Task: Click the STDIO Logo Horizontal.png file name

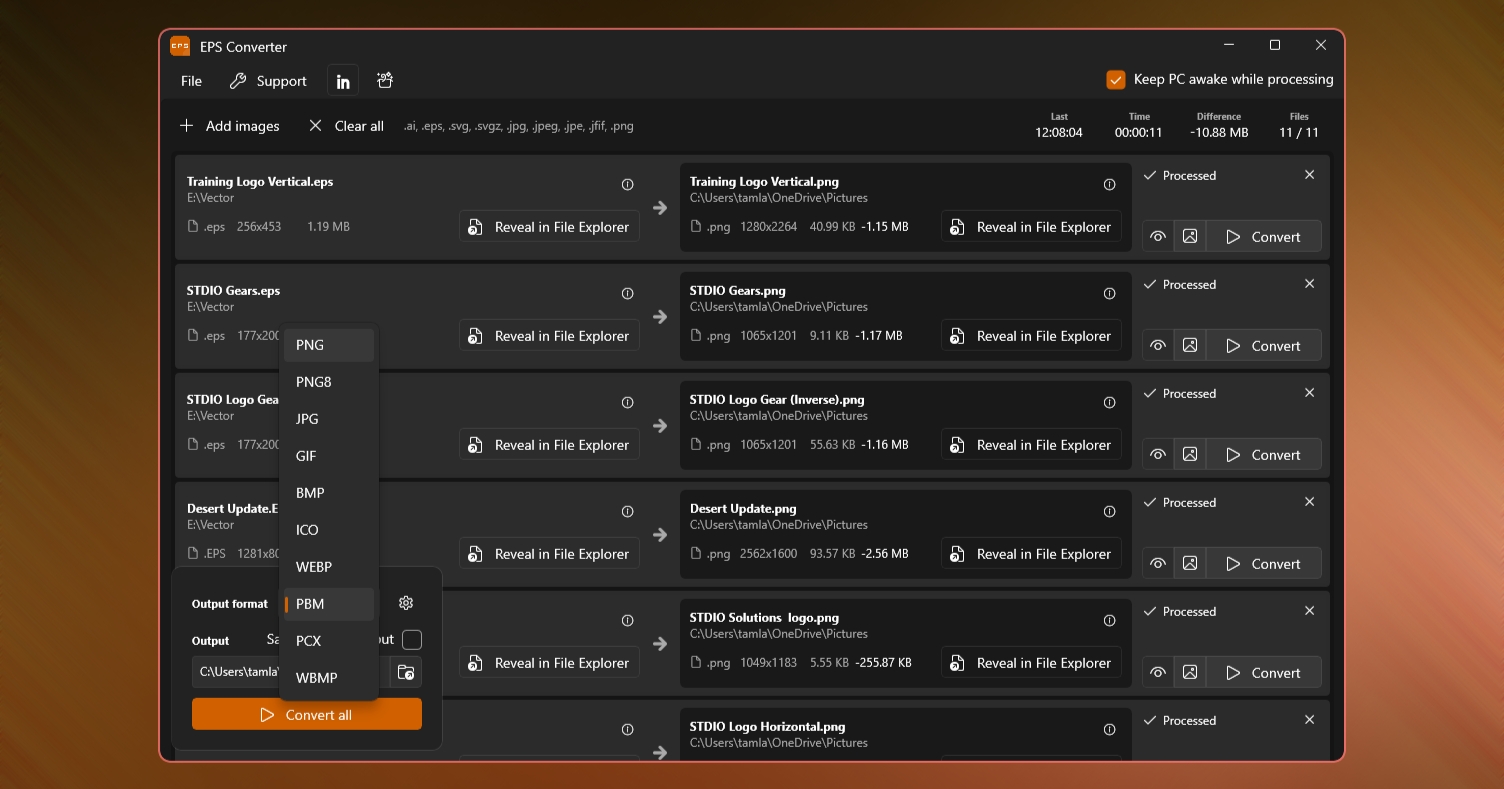Action: click(x=767, y=727)
